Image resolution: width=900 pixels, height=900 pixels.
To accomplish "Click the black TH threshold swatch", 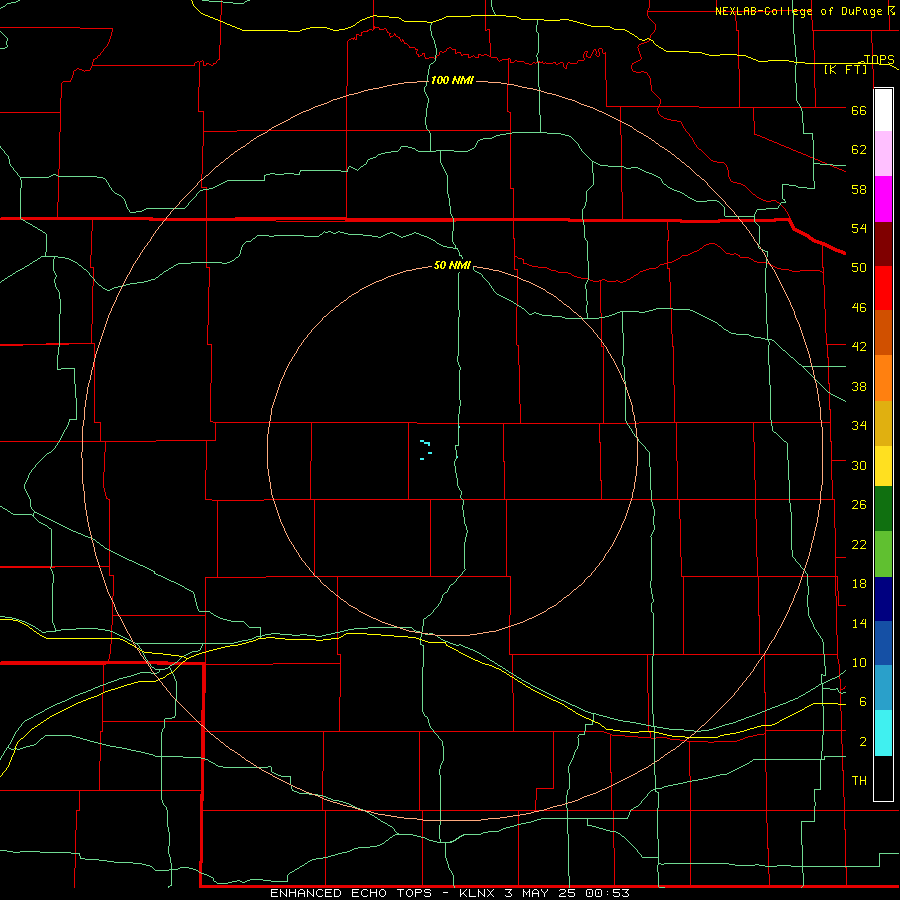I will pyautogui.click(x=883, y=778).
